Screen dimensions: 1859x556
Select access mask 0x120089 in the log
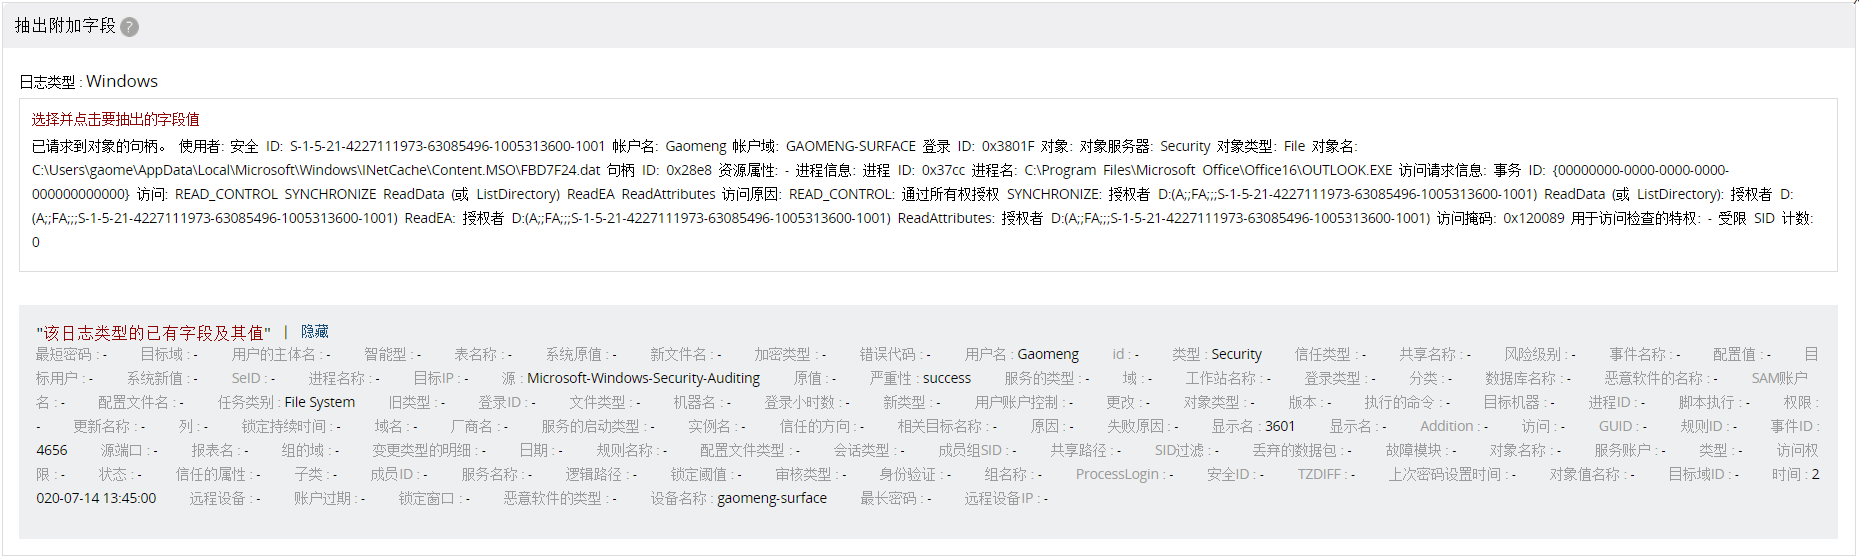(1533, 218)
